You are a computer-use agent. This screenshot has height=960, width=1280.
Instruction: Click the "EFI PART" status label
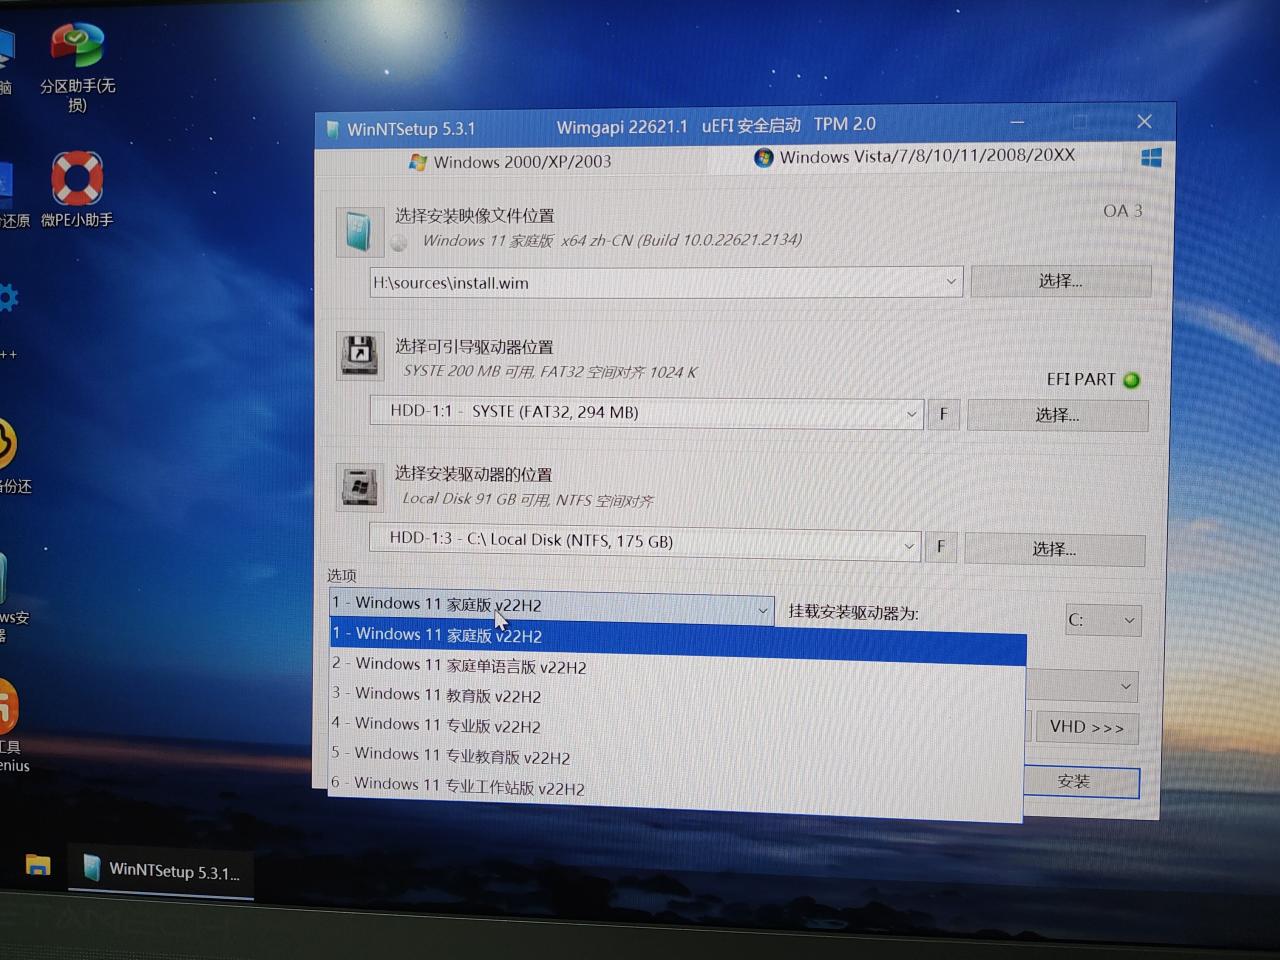click(1080, 379)
